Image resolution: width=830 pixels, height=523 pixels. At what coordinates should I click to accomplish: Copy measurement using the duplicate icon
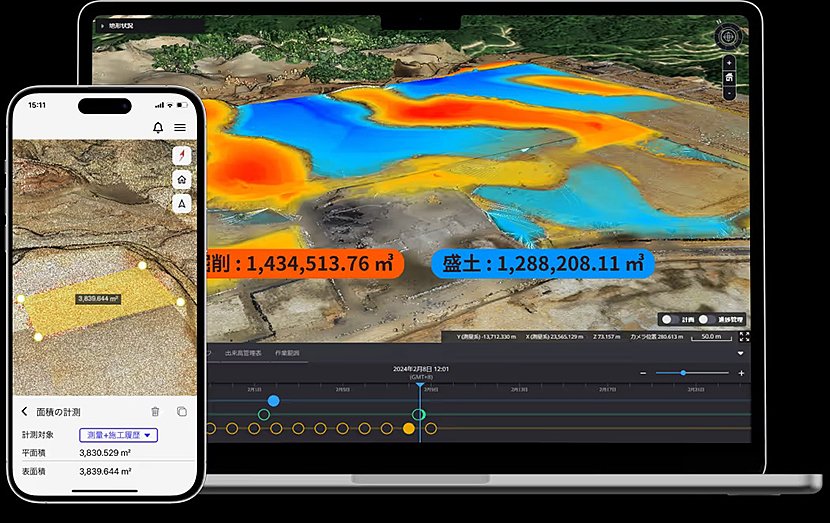[182, 411]
